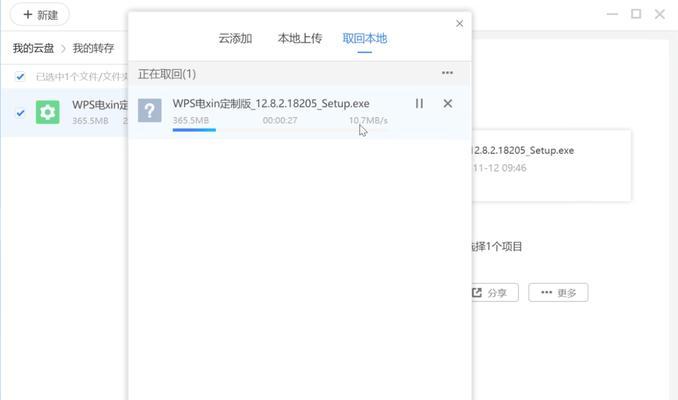678x400 pixels.
Task: Open 我的云盘 breadcrumb
Action: pyautogui.click(x=33, y=48)
